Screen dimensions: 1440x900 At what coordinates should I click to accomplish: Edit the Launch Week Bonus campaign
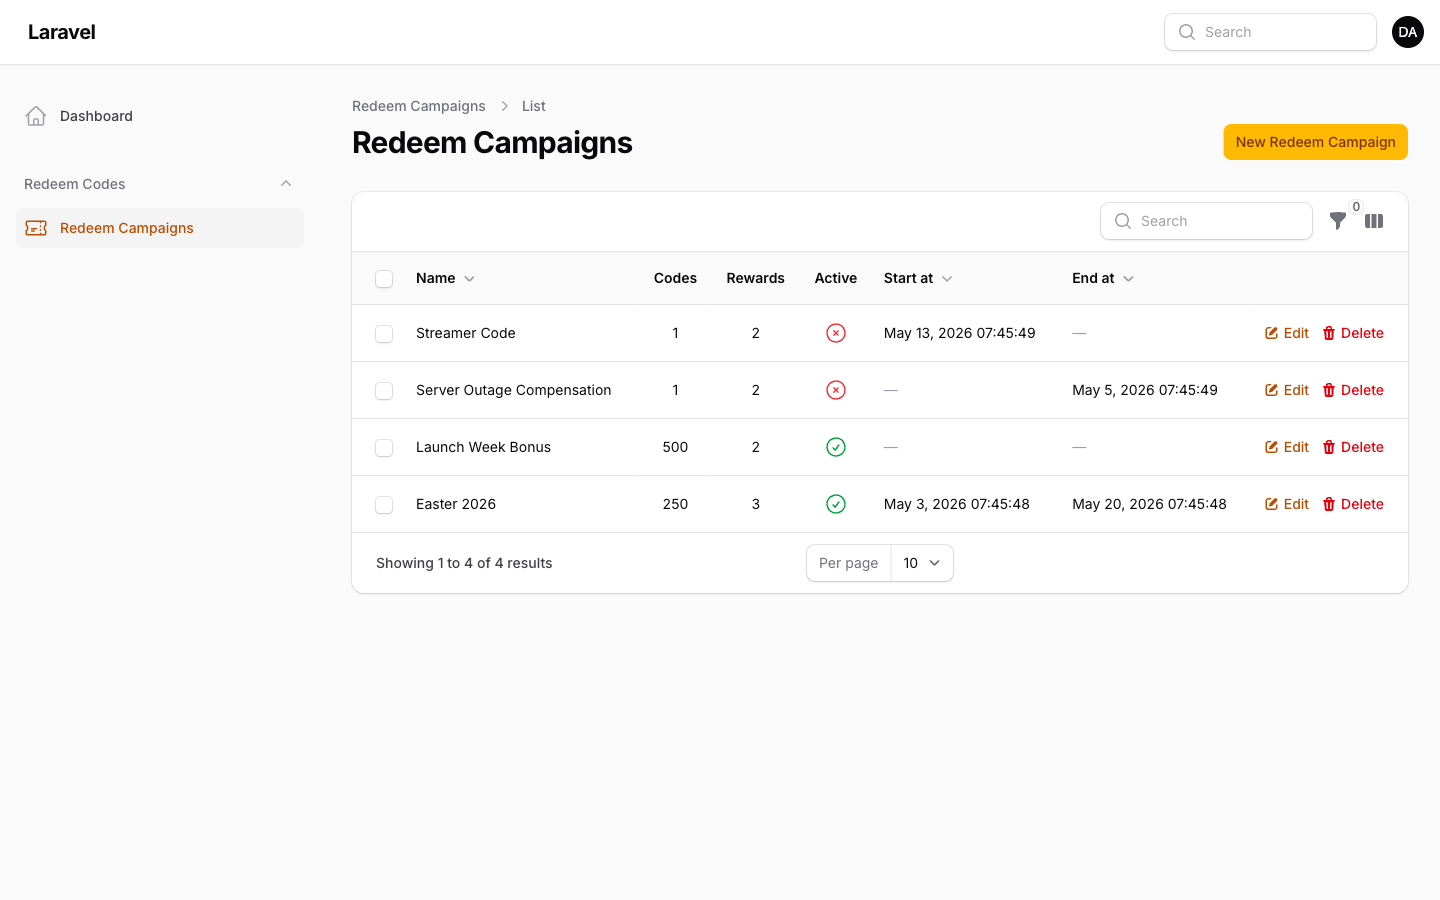tap(1287, 447)
